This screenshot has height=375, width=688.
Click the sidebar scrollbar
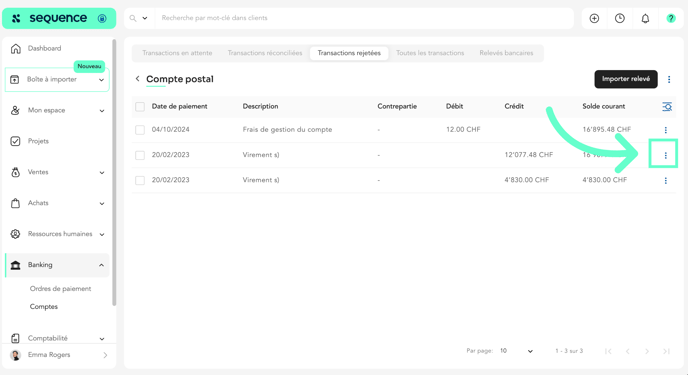click(114, 172)
